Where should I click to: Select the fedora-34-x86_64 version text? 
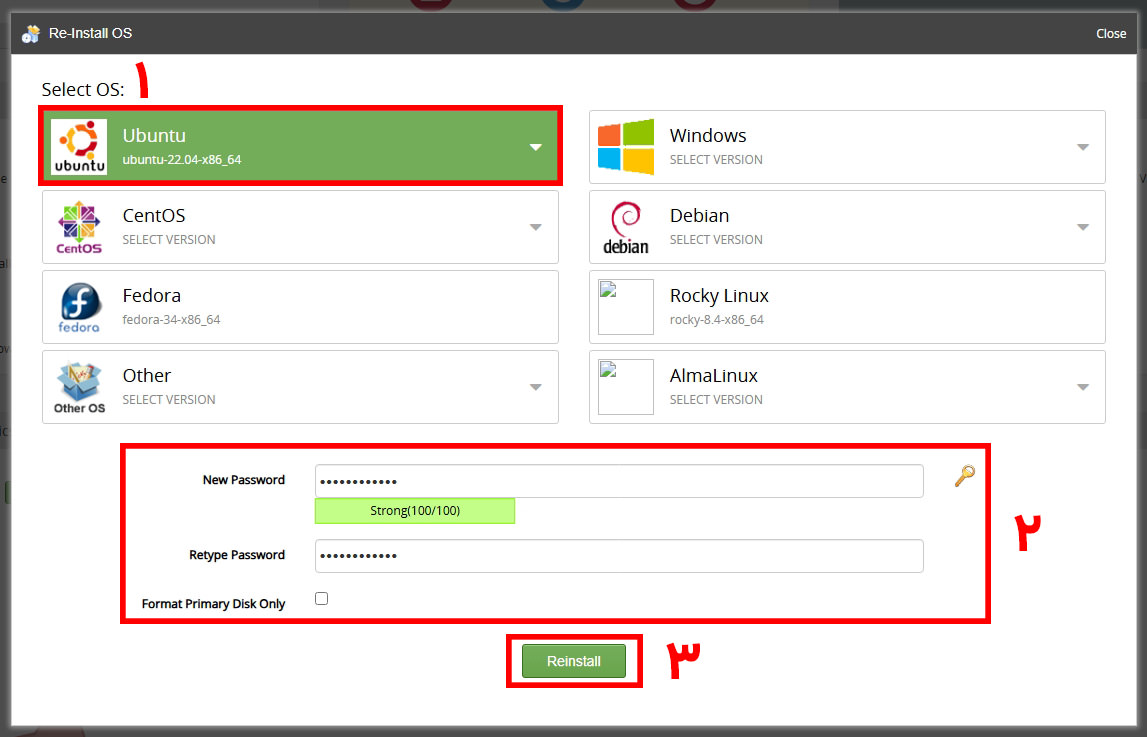click(x=171, y=320)
